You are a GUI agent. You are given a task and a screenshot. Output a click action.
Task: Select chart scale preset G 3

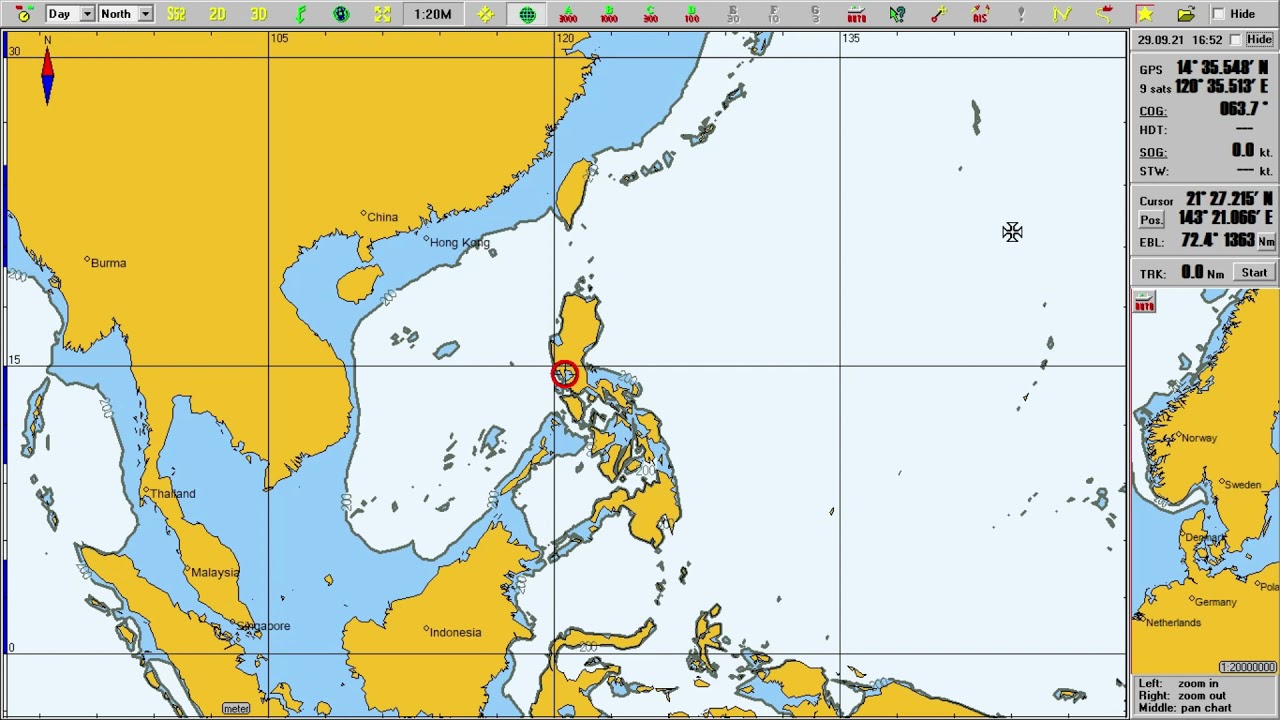coord(815,14)
